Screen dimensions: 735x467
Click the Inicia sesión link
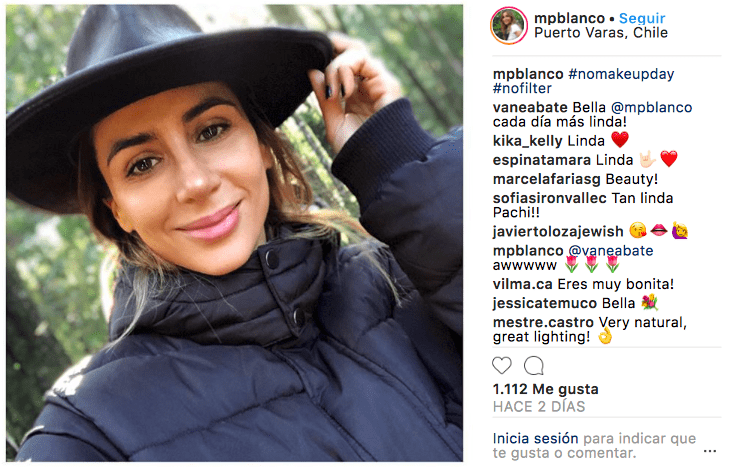535,438
